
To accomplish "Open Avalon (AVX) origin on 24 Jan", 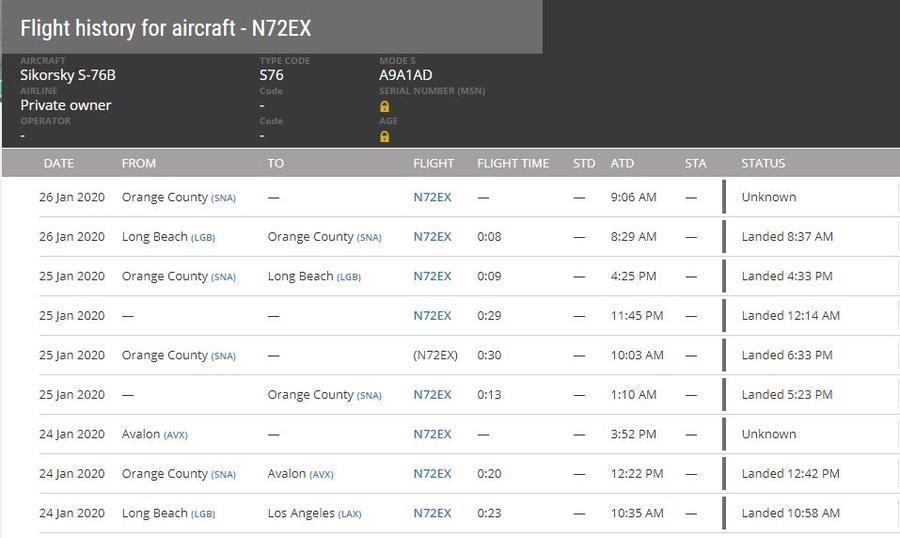I will 154,434.
